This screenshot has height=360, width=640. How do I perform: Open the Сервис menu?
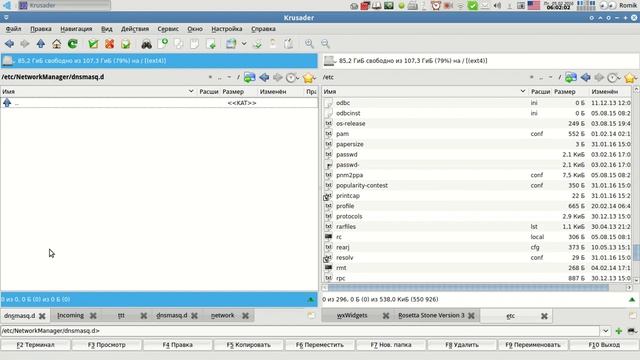(168, 29)
